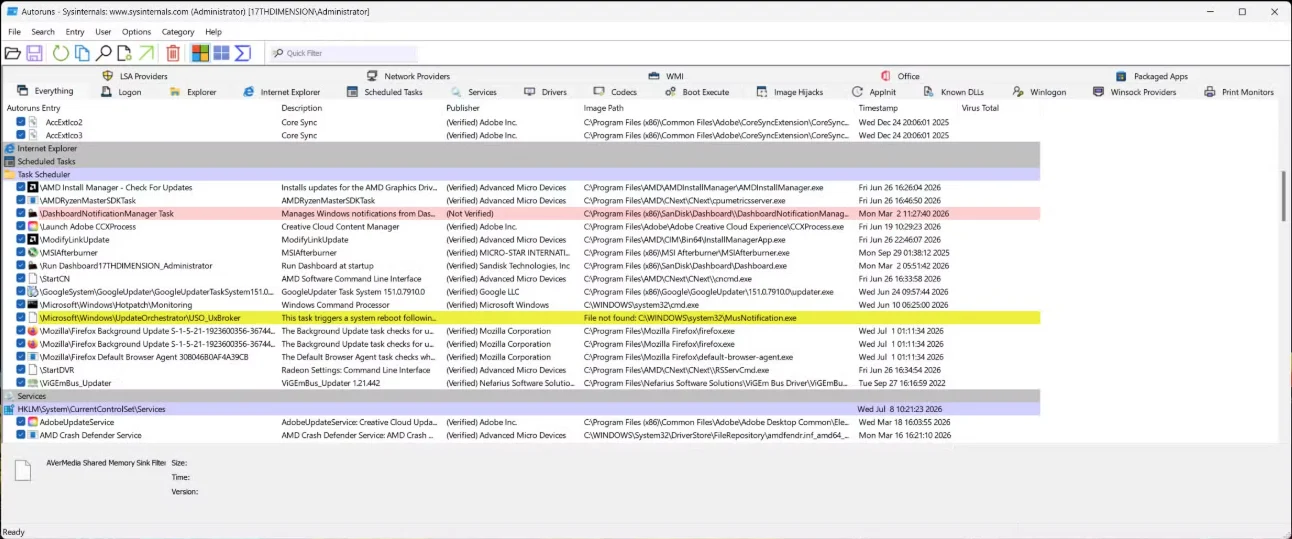Click the AMD icon beside AMD Install Manager entry

(33, 187)
